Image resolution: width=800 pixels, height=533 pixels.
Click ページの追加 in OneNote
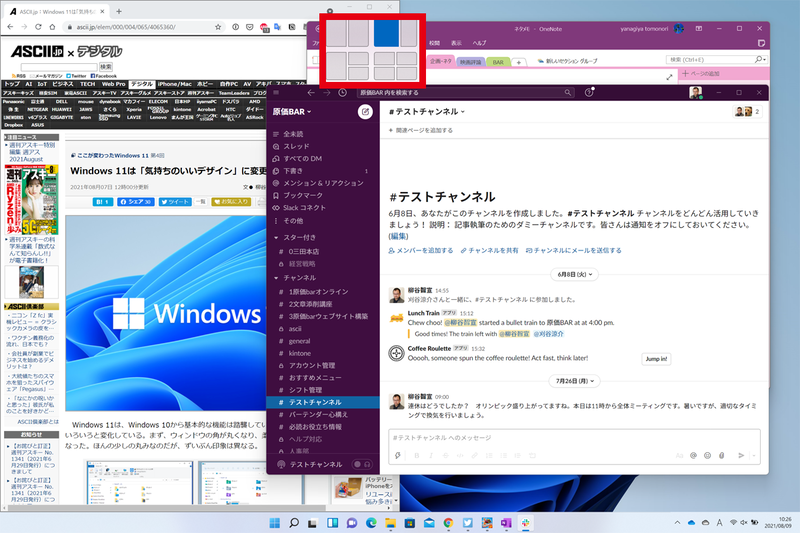tap(701, 74)
